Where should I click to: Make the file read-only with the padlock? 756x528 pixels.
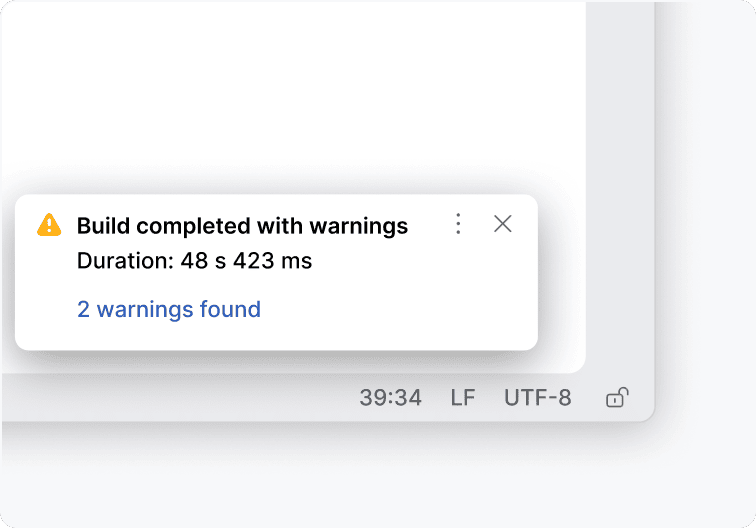(x=616, y=398)
